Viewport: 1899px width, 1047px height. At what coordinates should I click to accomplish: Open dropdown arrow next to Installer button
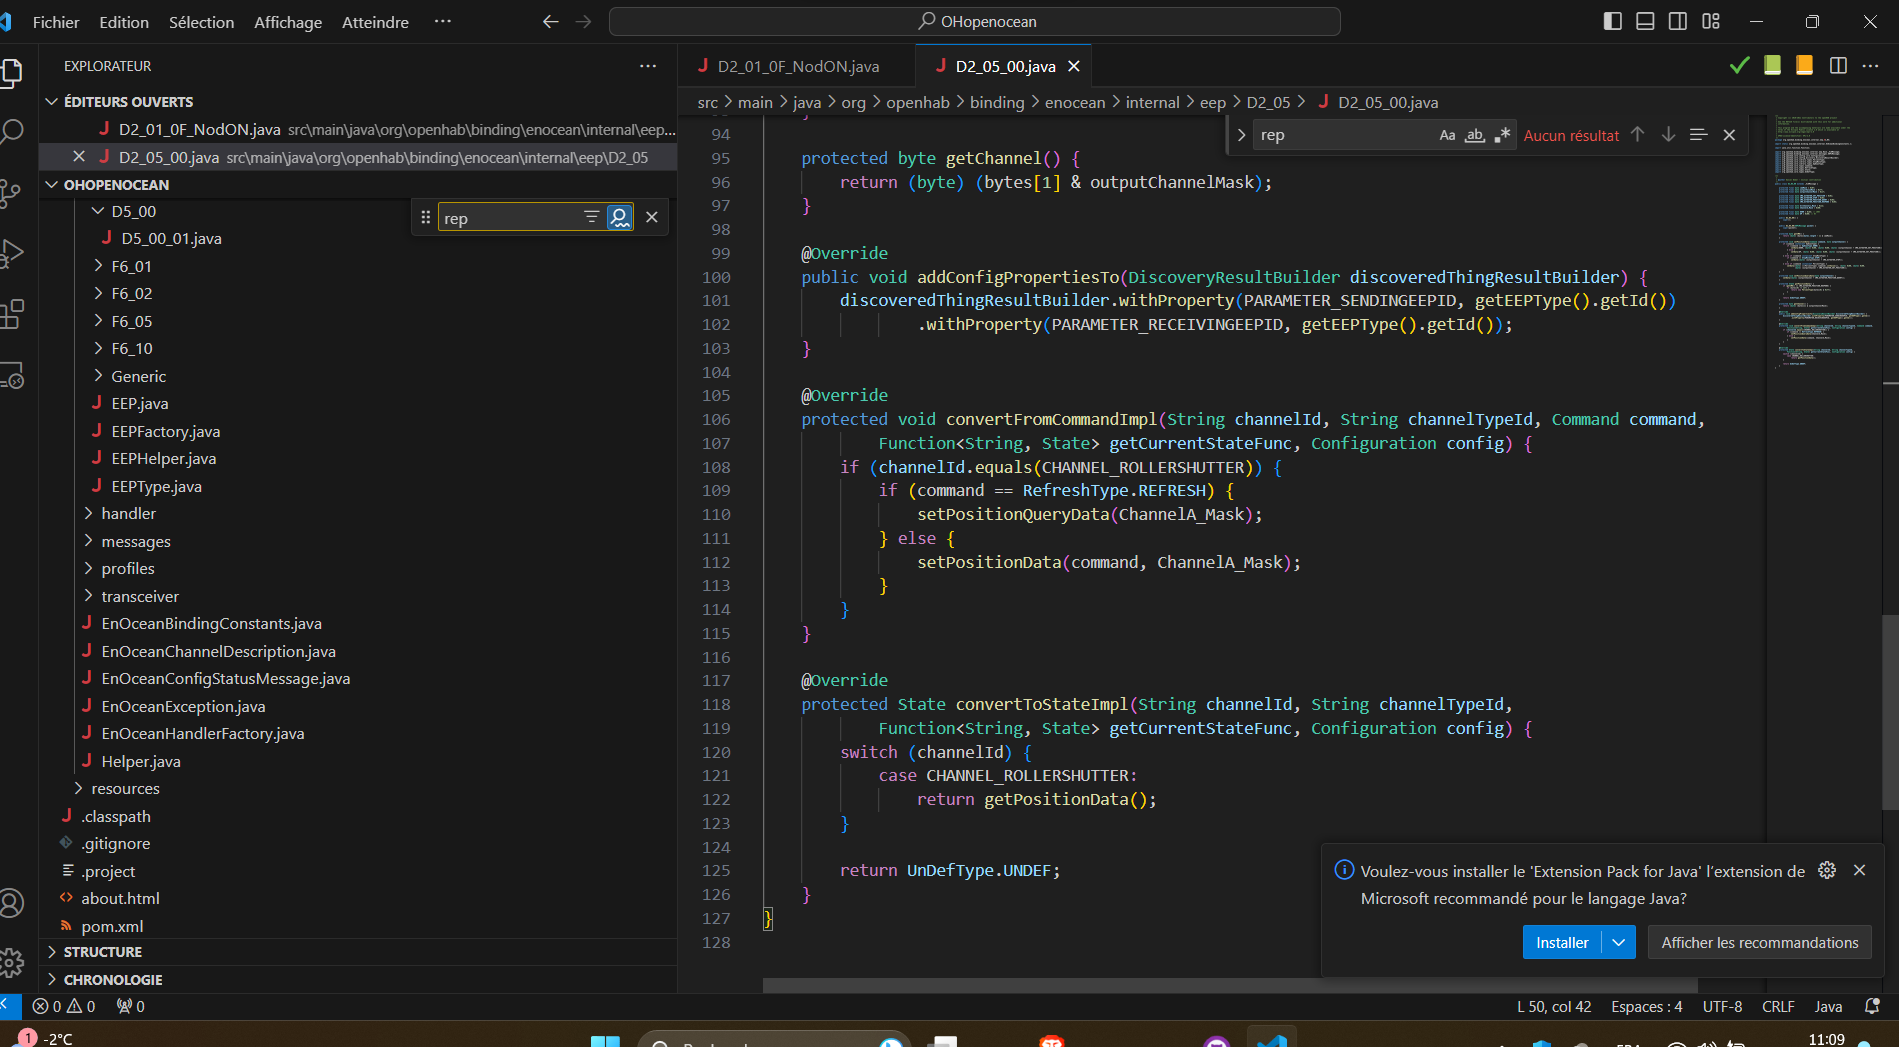[1618, 942]
